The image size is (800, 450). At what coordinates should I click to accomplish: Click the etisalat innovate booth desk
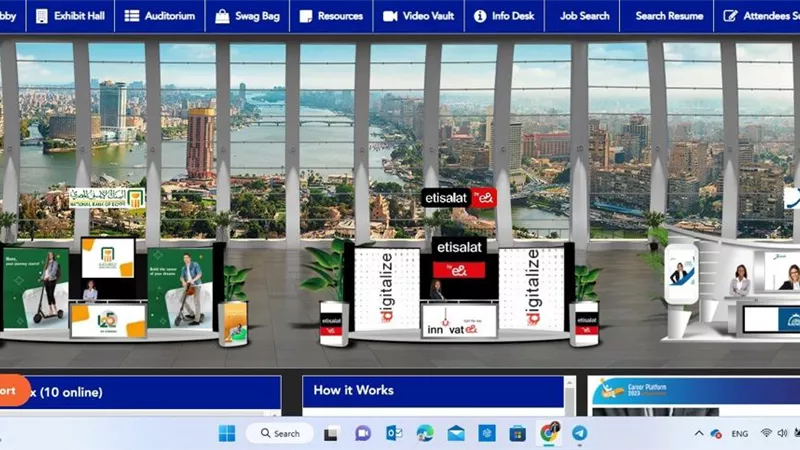[459, 321]
